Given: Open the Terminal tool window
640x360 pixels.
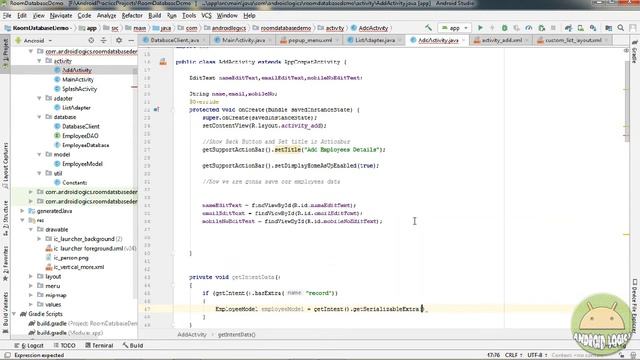Looking at the screenshot, I should pyautogui.click(x=99, y=346).
